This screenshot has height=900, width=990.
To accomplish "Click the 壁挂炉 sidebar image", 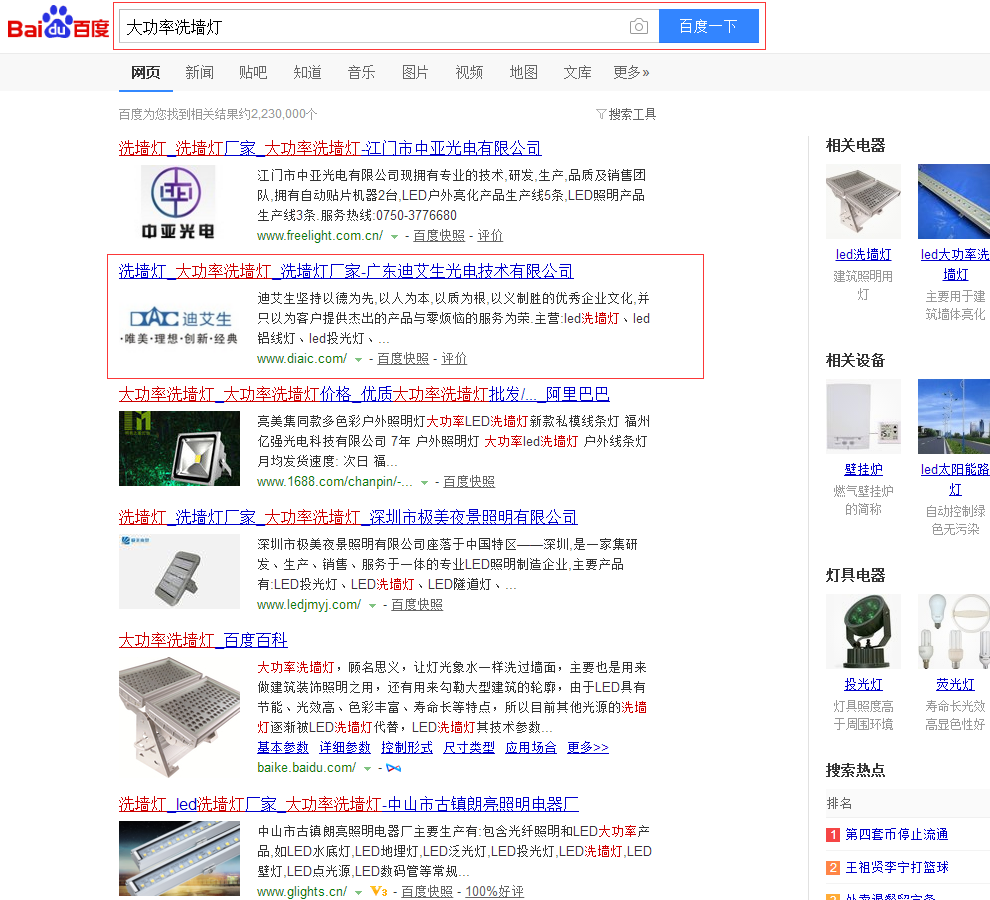I will pyautogui.click(x=863, y=416).
